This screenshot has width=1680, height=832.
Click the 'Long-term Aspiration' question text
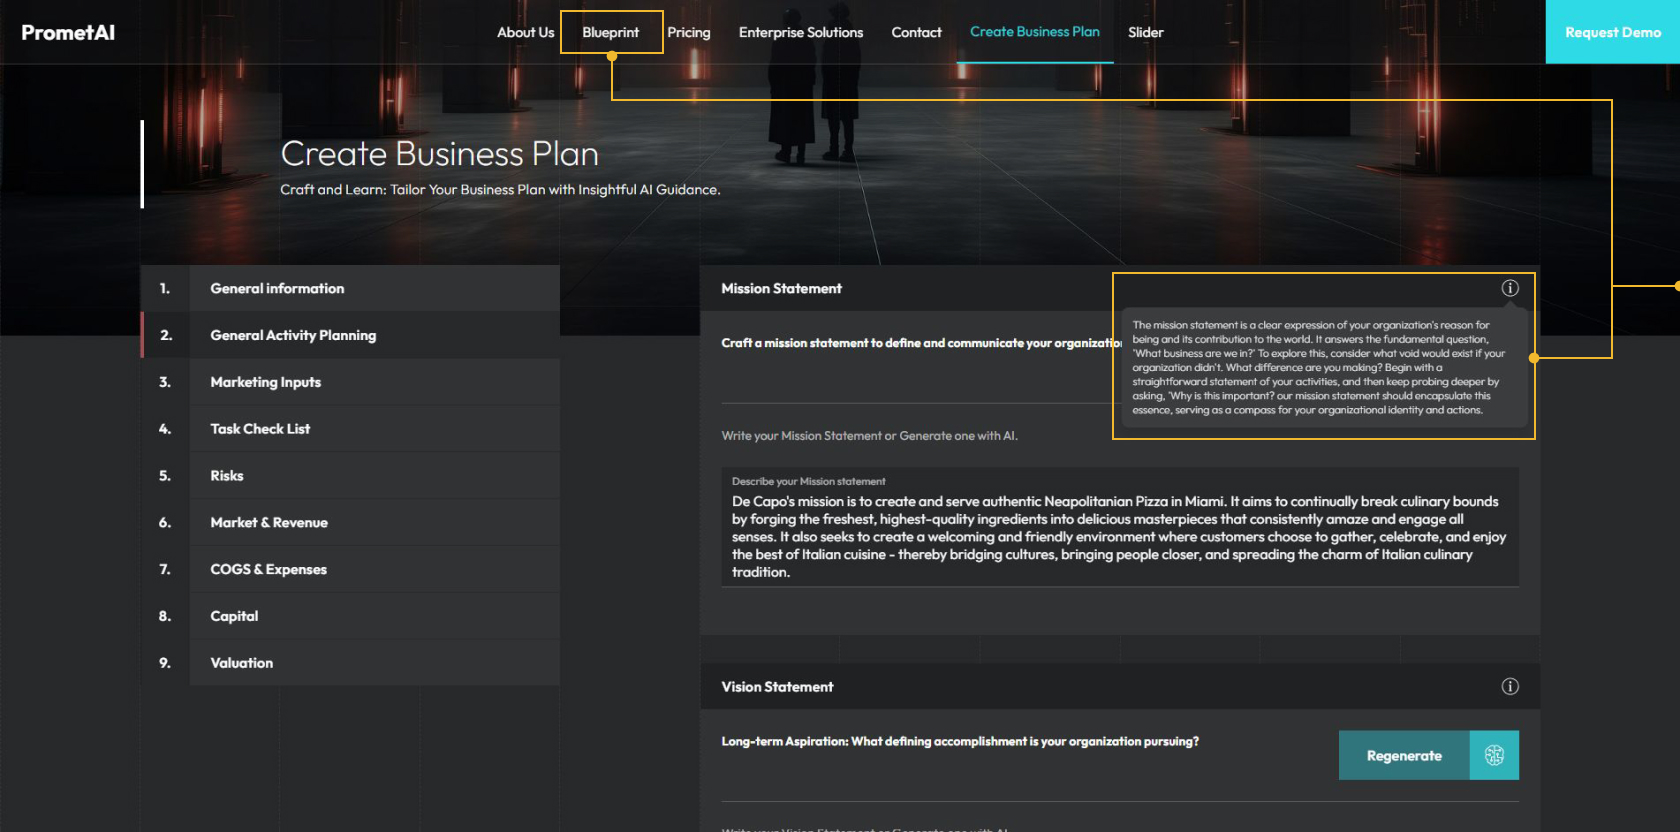[960, 741]
